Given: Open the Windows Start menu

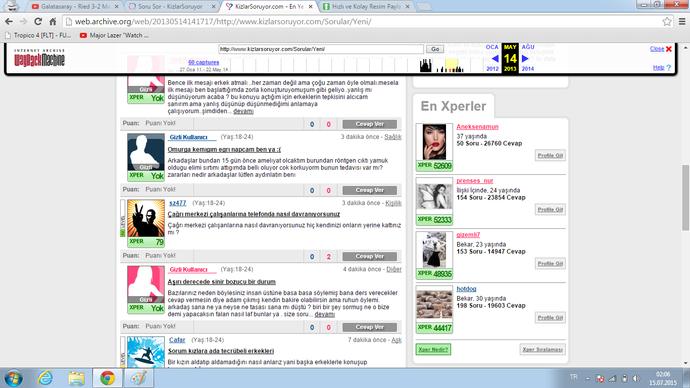Looking at the screenshot, I should point(14,378).
